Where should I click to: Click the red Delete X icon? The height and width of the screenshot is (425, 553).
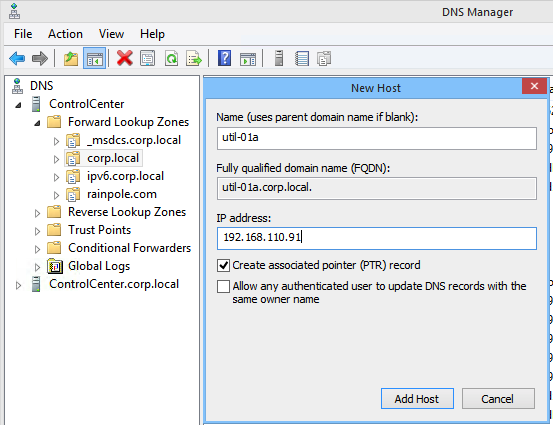(x=125, y=58)
